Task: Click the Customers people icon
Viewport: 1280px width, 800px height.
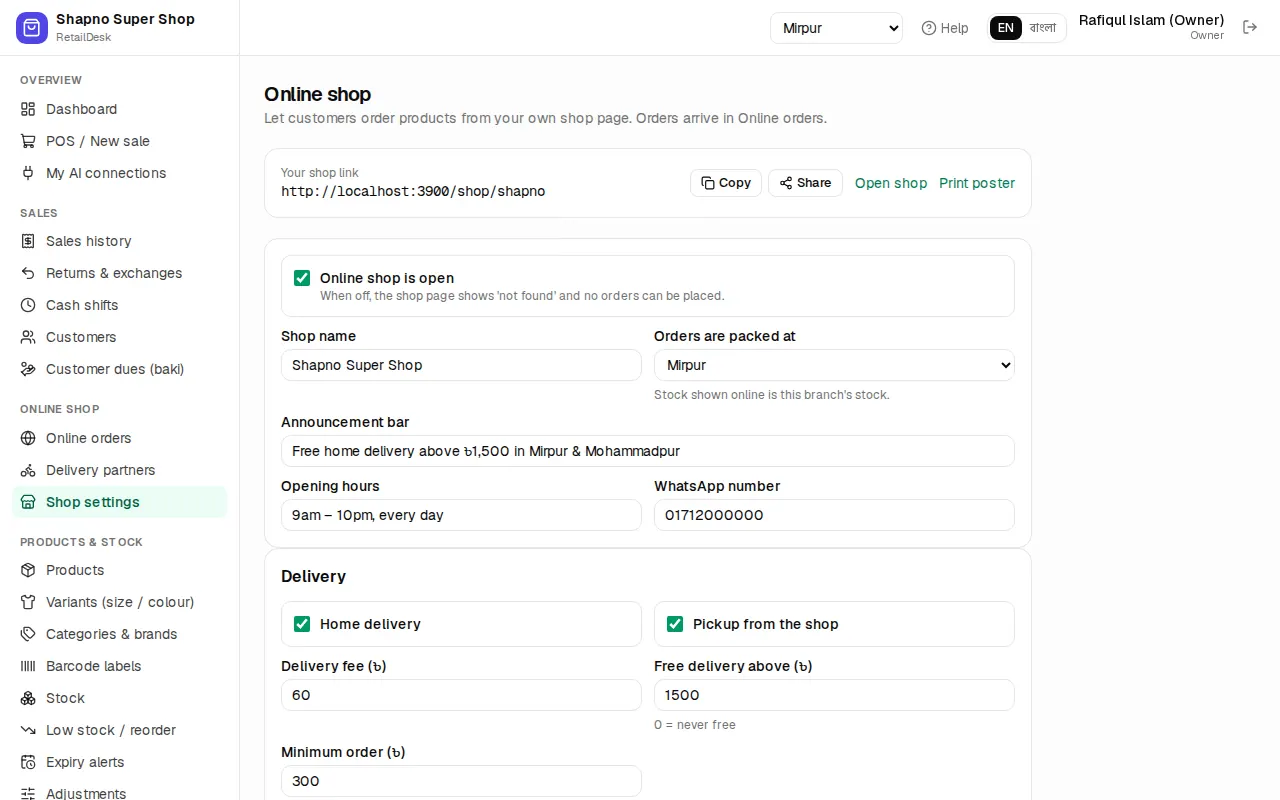Action: (28, 337)
